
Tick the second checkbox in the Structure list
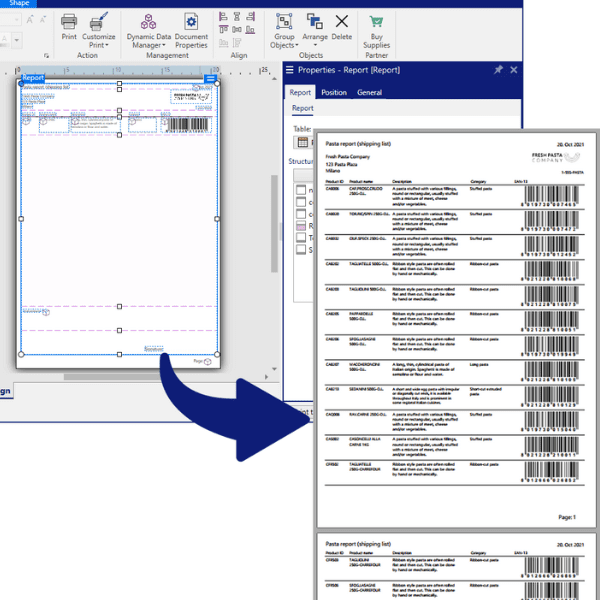(x=301, y=201)
